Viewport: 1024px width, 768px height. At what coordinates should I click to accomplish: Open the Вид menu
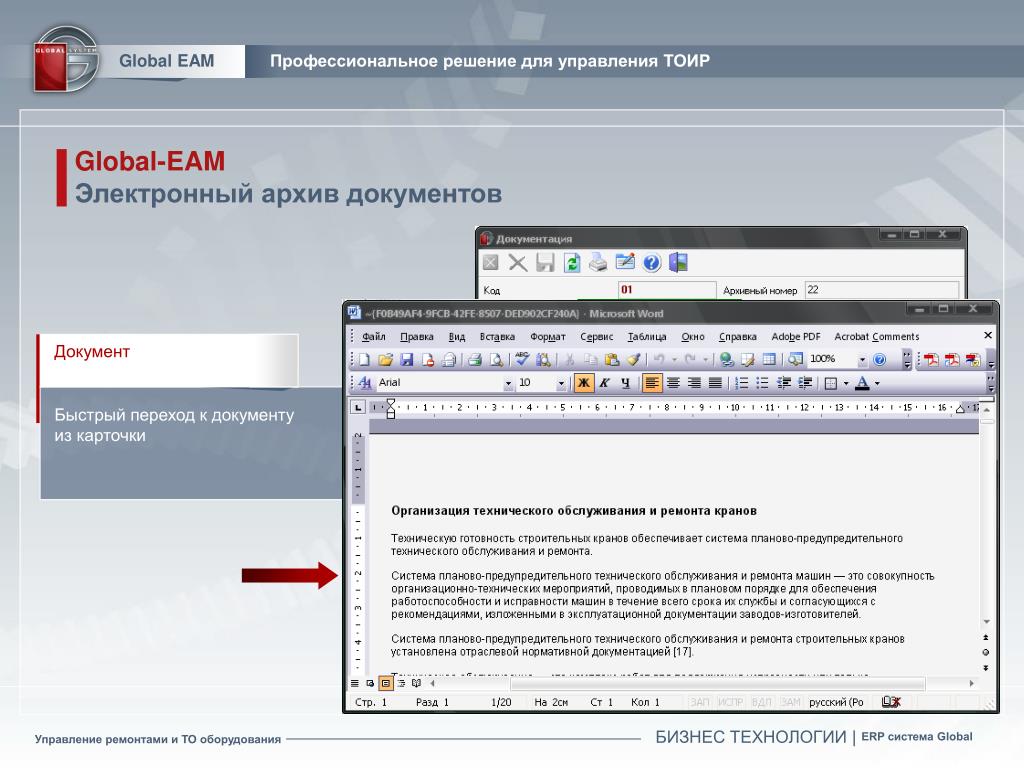click(456, 336)
